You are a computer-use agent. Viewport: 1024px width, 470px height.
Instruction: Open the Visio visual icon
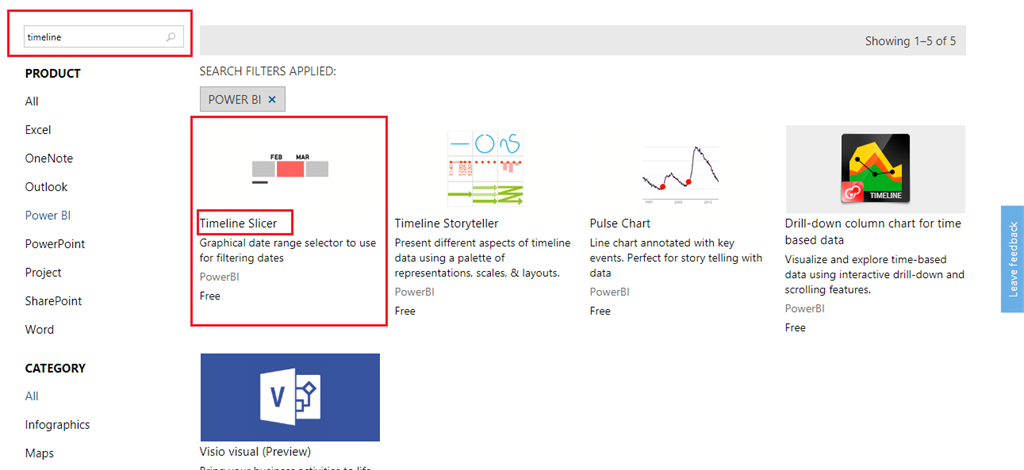pyautogui.click(x=290, y=395)
